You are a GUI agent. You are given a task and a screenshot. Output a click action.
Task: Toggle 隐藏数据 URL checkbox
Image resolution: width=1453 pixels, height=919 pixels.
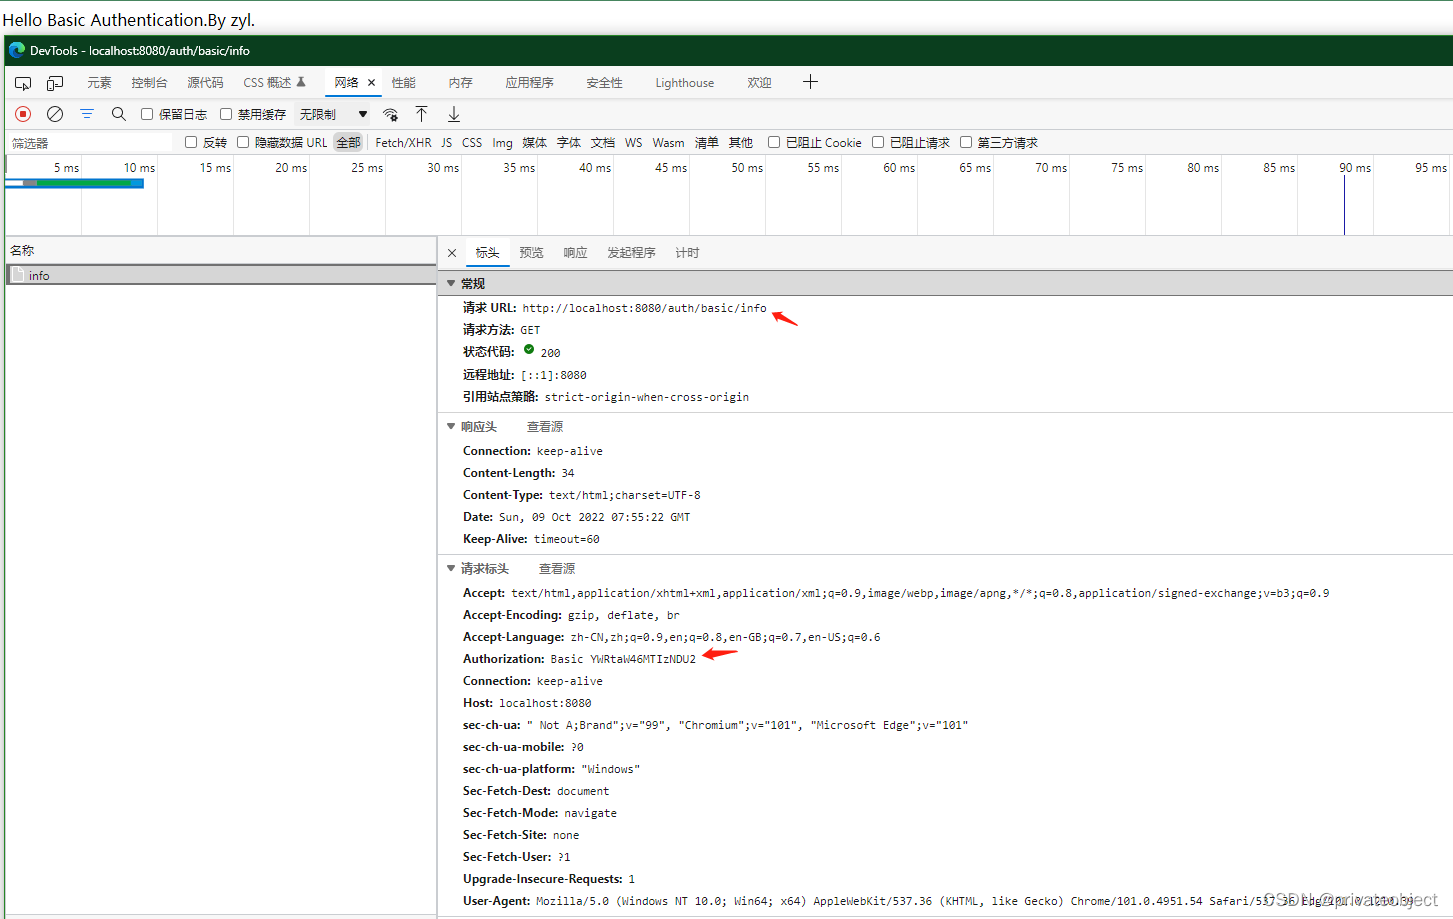[243, 142]
